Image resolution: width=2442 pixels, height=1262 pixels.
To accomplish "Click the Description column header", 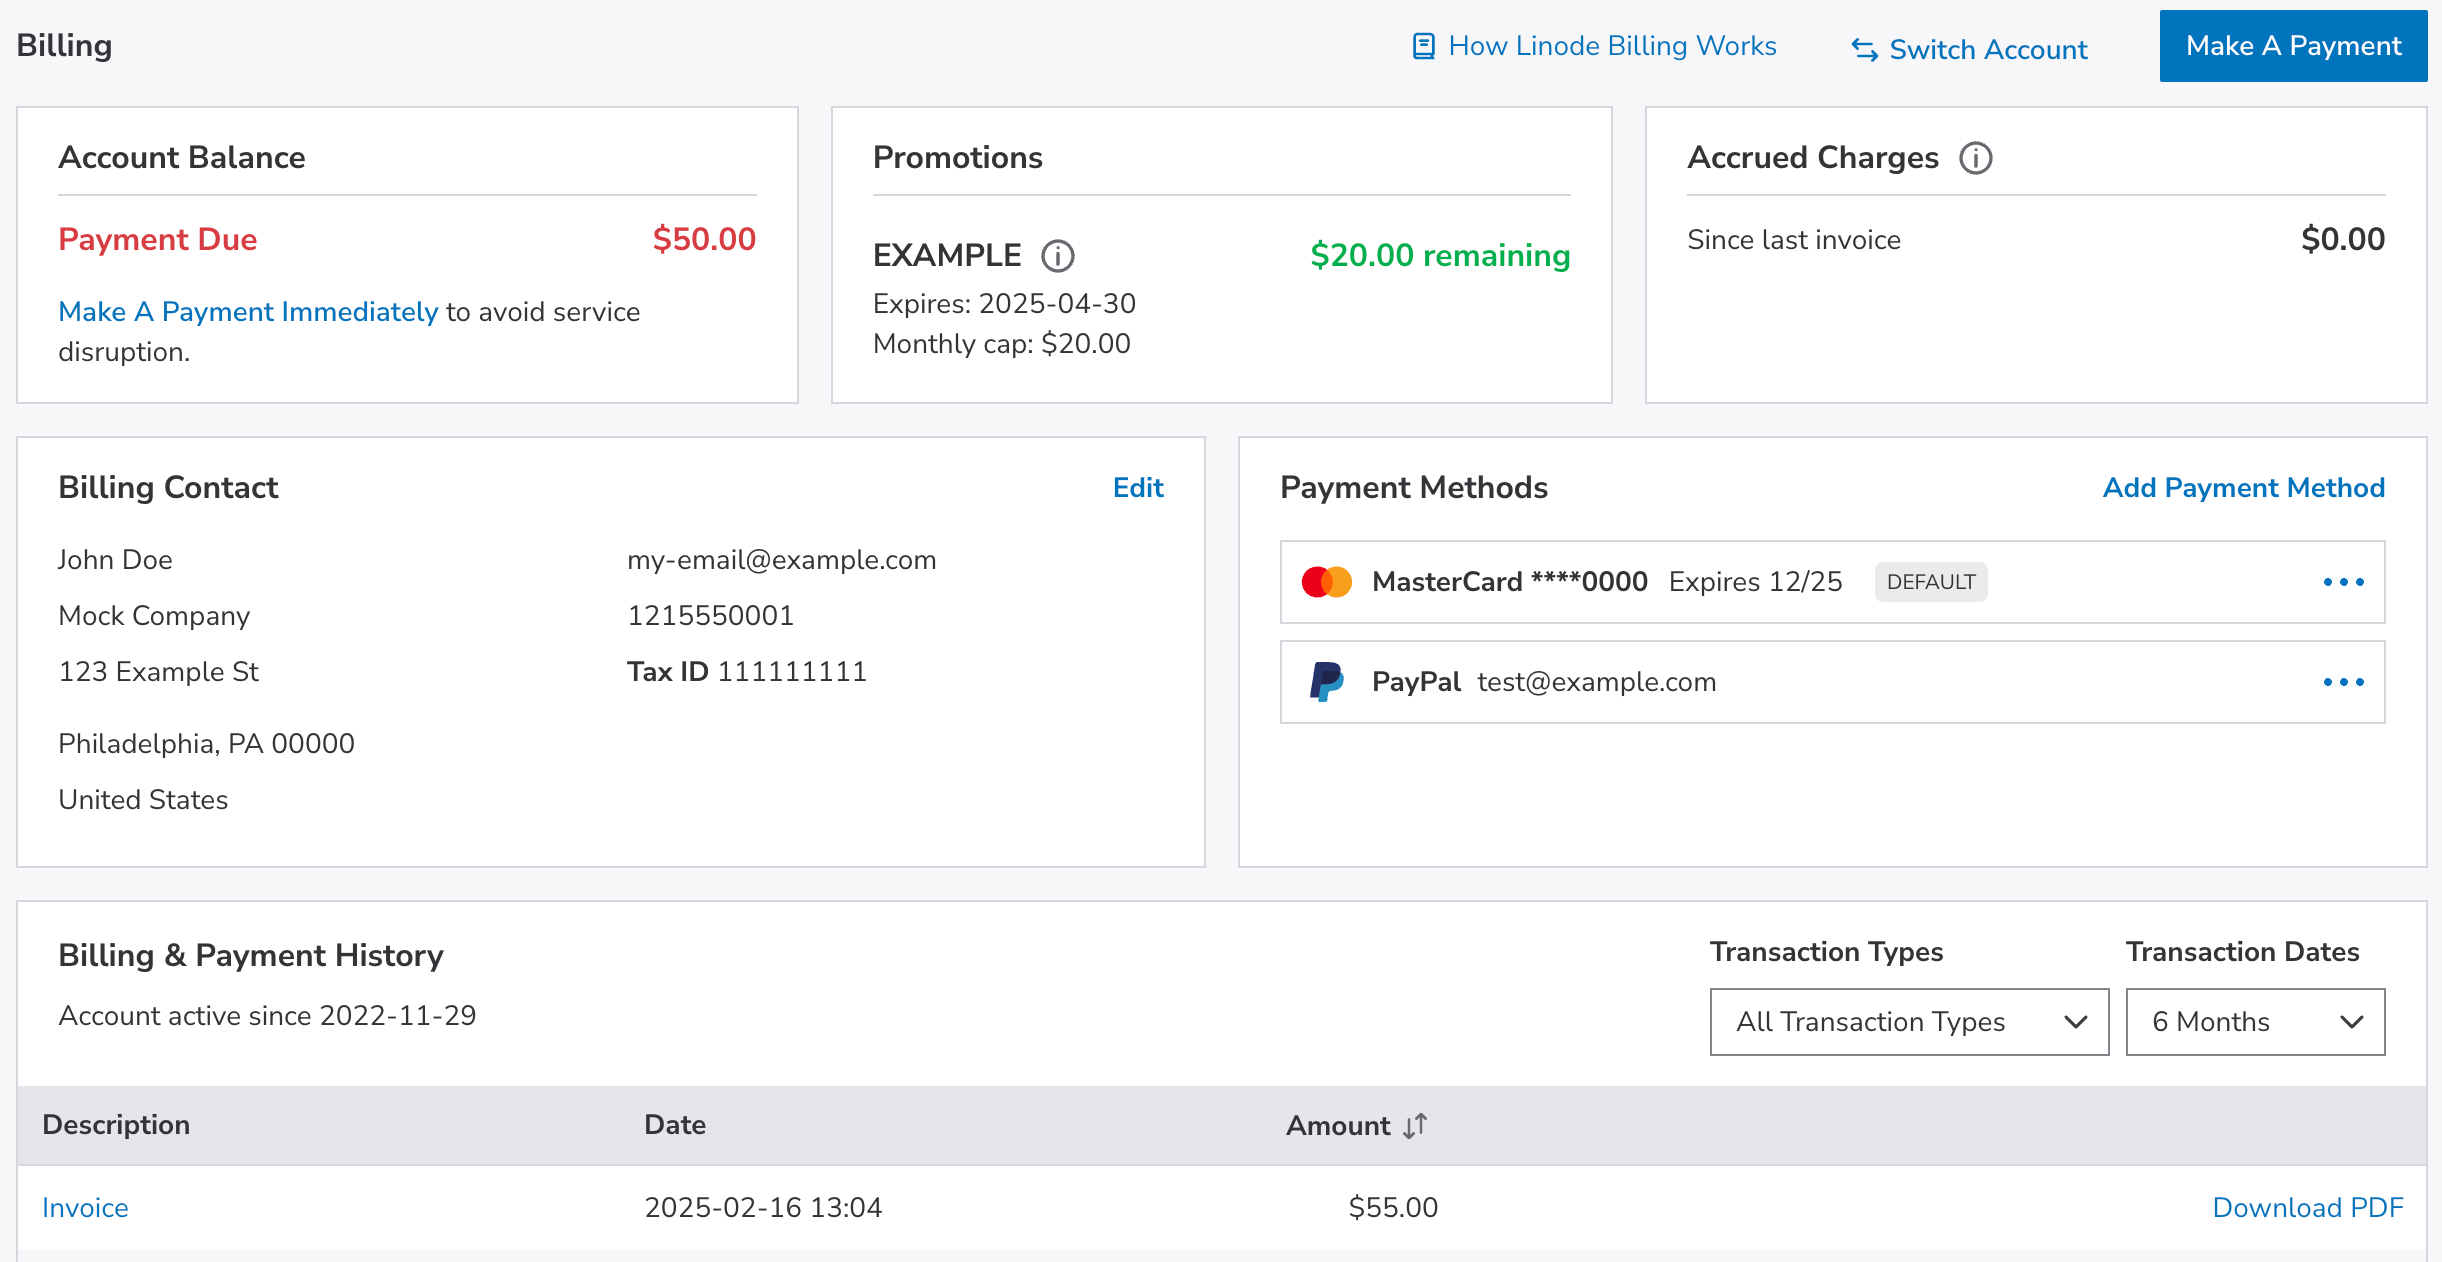I will (x=116, y=1125).
